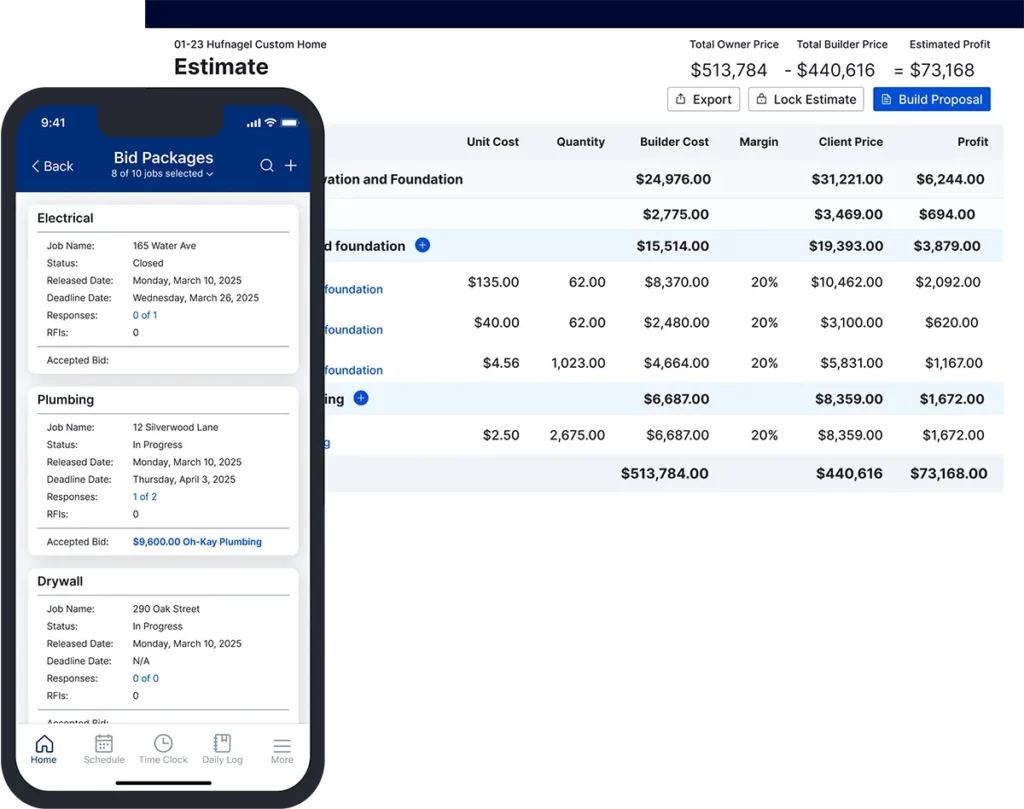Open the '8 of 10 jobs selected' dropdown
Image resolution: width=1024 pixels, height=809 pixels.
tap(163, 174)
